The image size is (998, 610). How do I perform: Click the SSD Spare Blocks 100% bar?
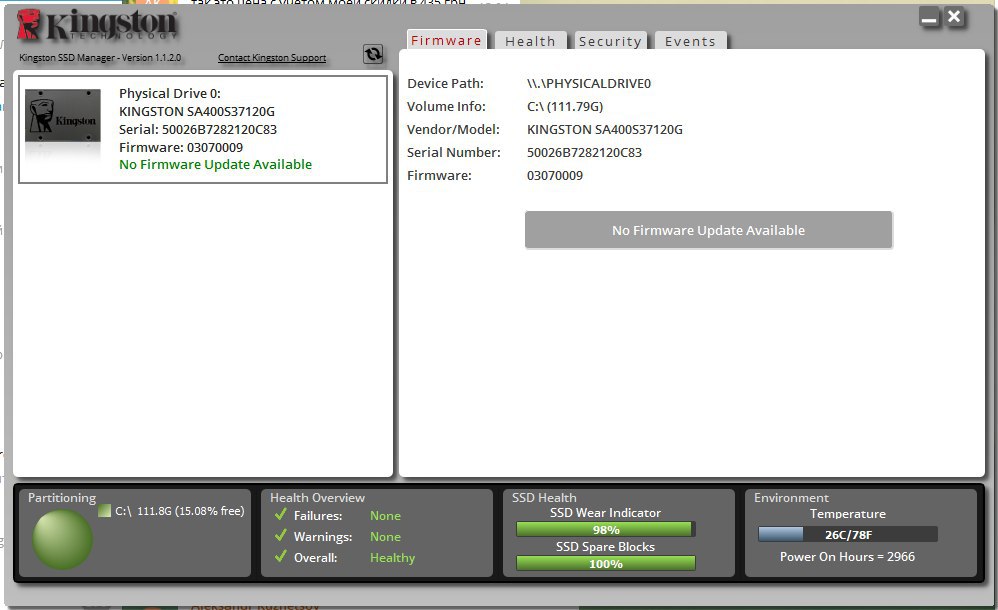click(605, 564)
